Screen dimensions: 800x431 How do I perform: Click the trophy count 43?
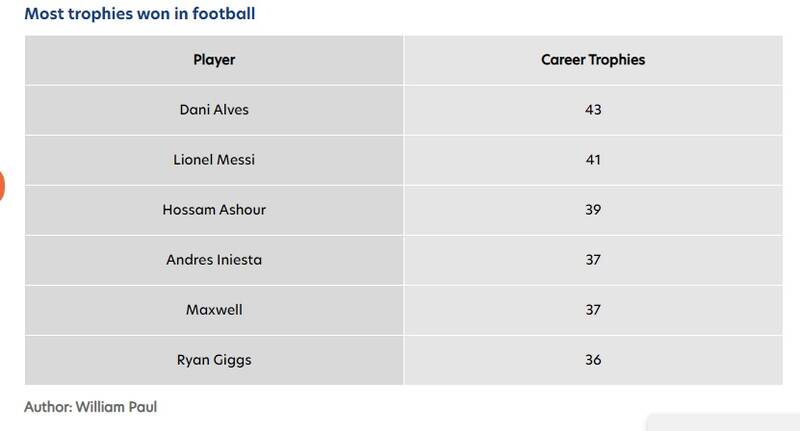tap(593, 110)
